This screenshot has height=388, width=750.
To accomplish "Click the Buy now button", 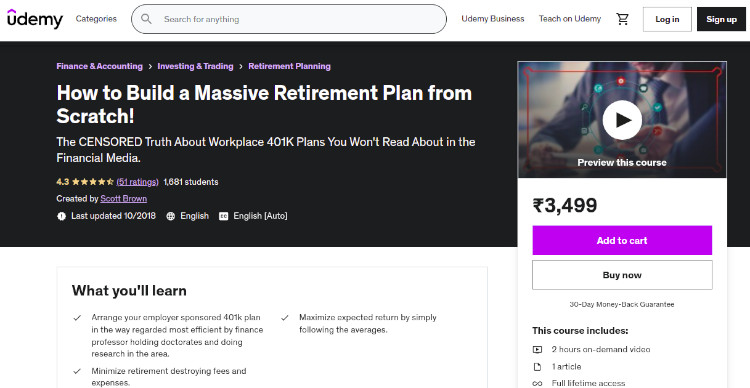I will coord(622,275).
